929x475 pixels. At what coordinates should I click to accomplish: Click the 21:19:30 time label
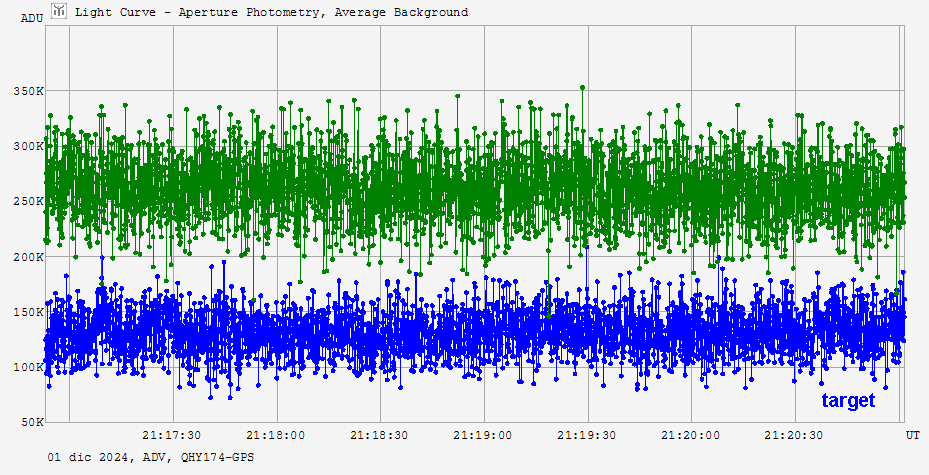coord(587,435)
